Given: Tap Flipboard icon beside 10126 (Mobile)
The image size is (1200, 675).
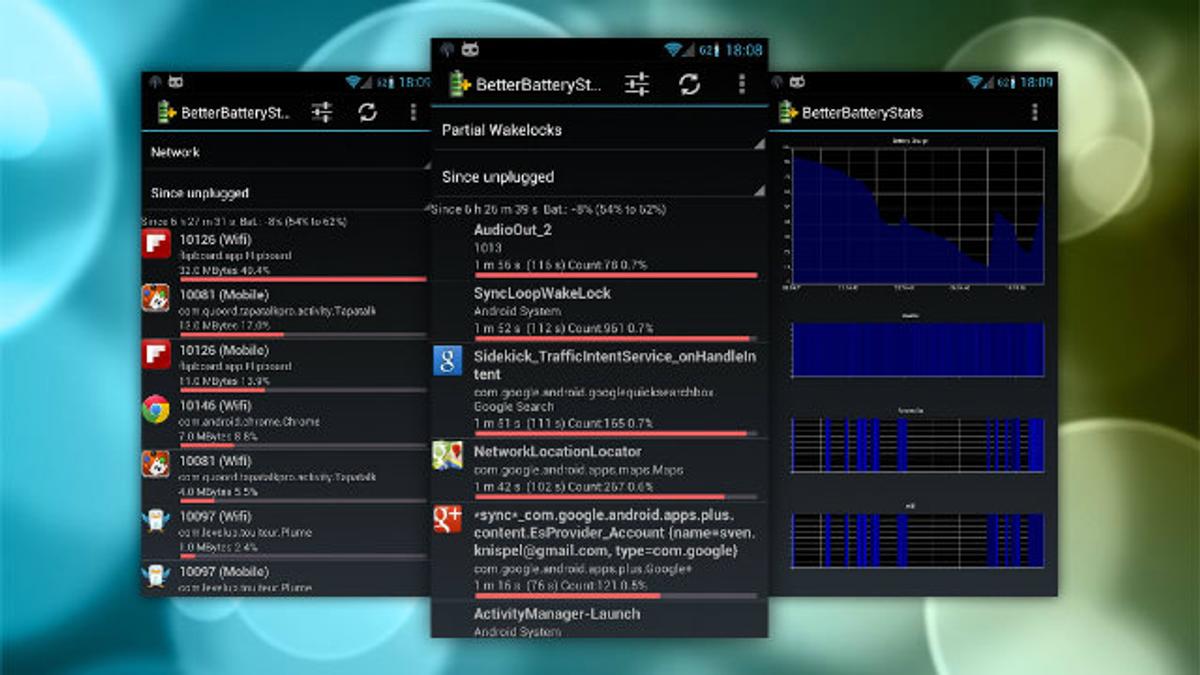Looking at the screenshot, I should coord(155,354).
